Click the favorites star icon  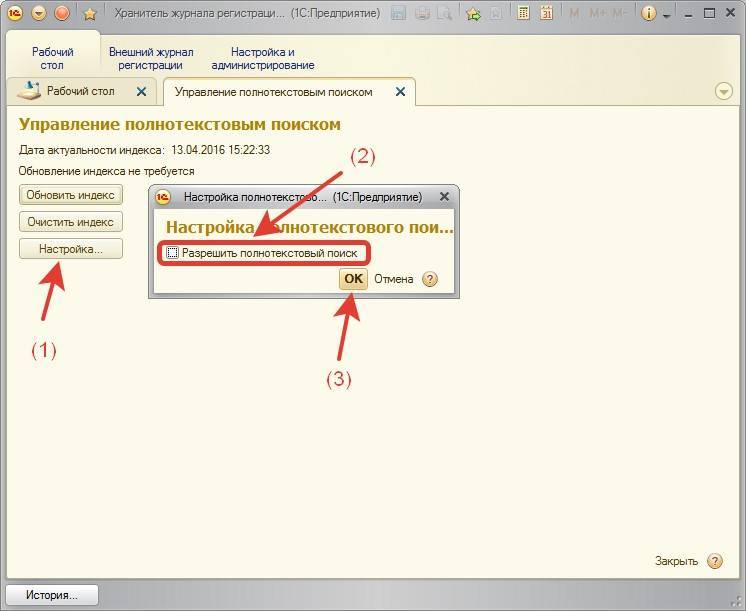coord(89,14)
